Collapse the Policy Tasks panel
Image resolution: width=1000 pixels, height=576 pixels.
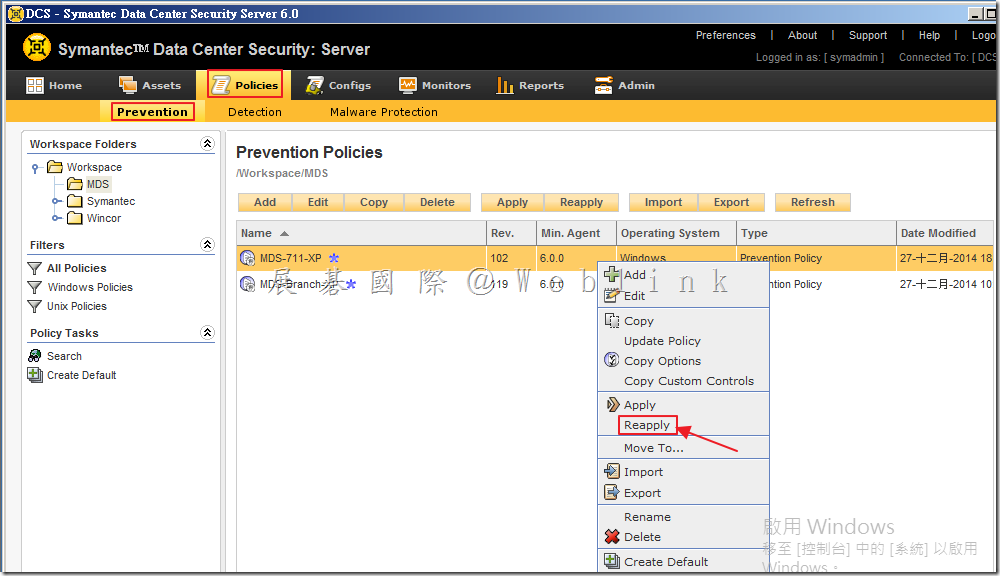pos(207,332)
